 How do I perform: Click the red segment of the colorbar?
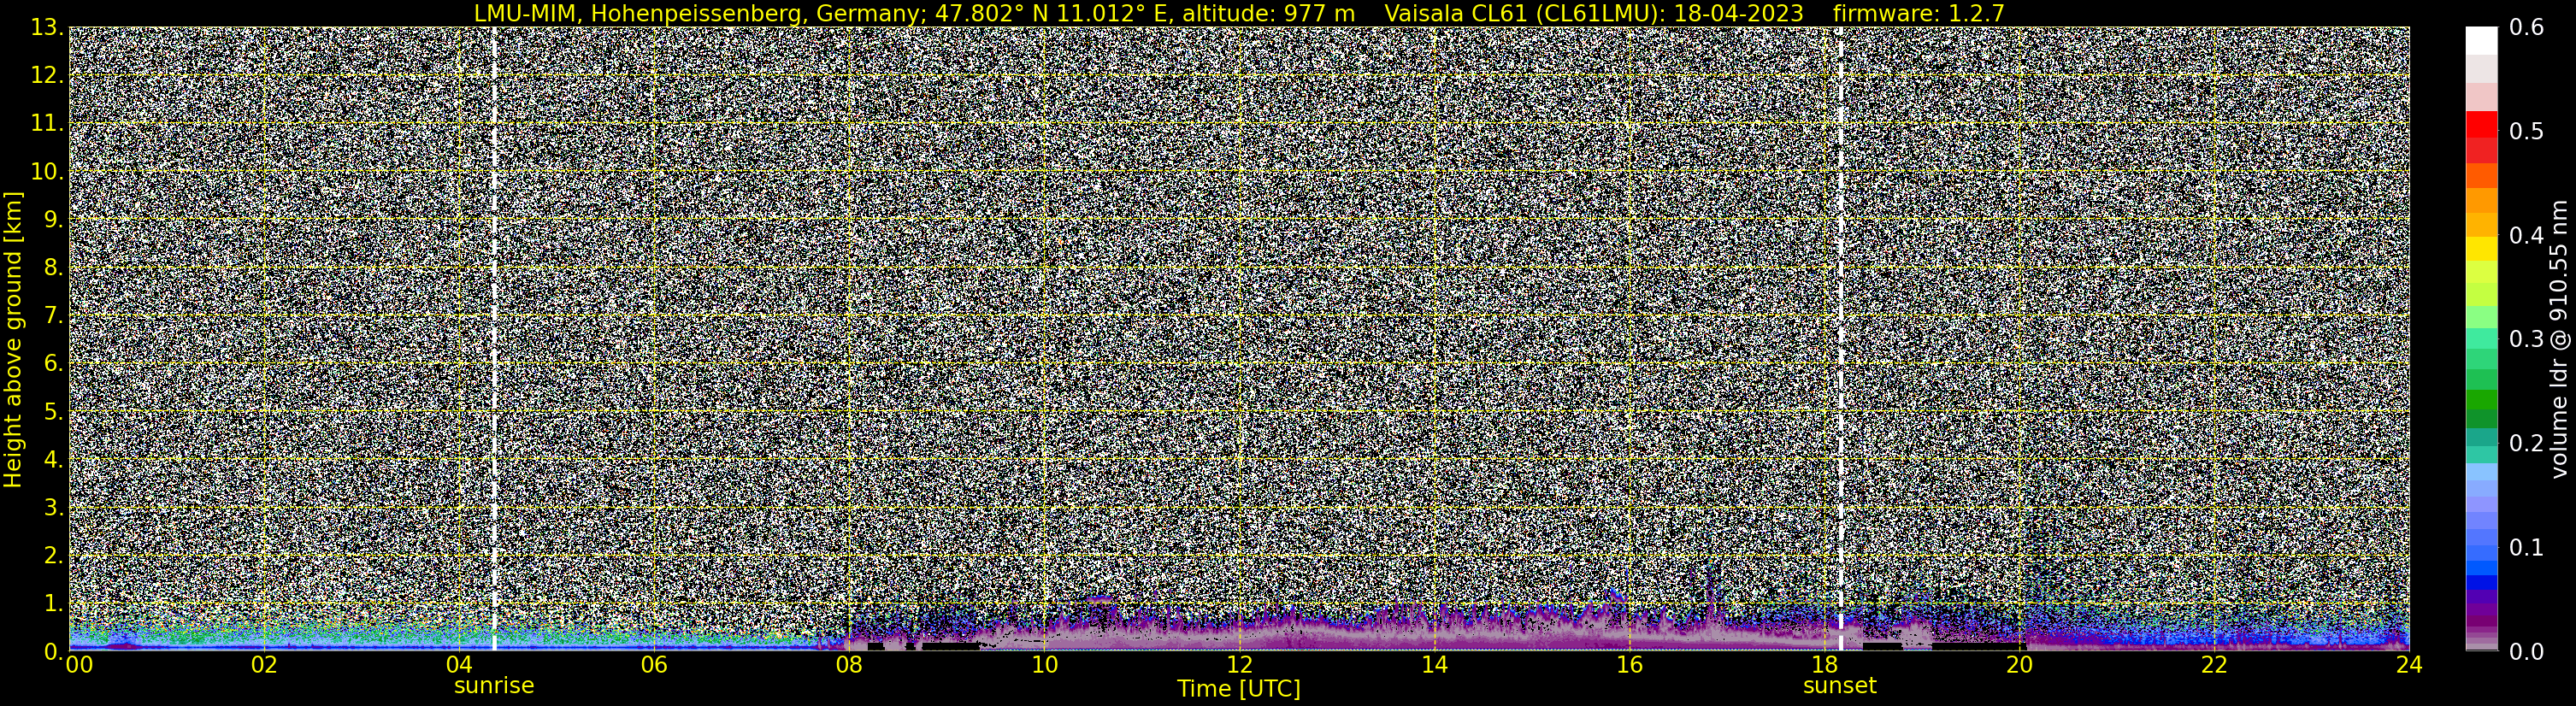point(2481,125)
